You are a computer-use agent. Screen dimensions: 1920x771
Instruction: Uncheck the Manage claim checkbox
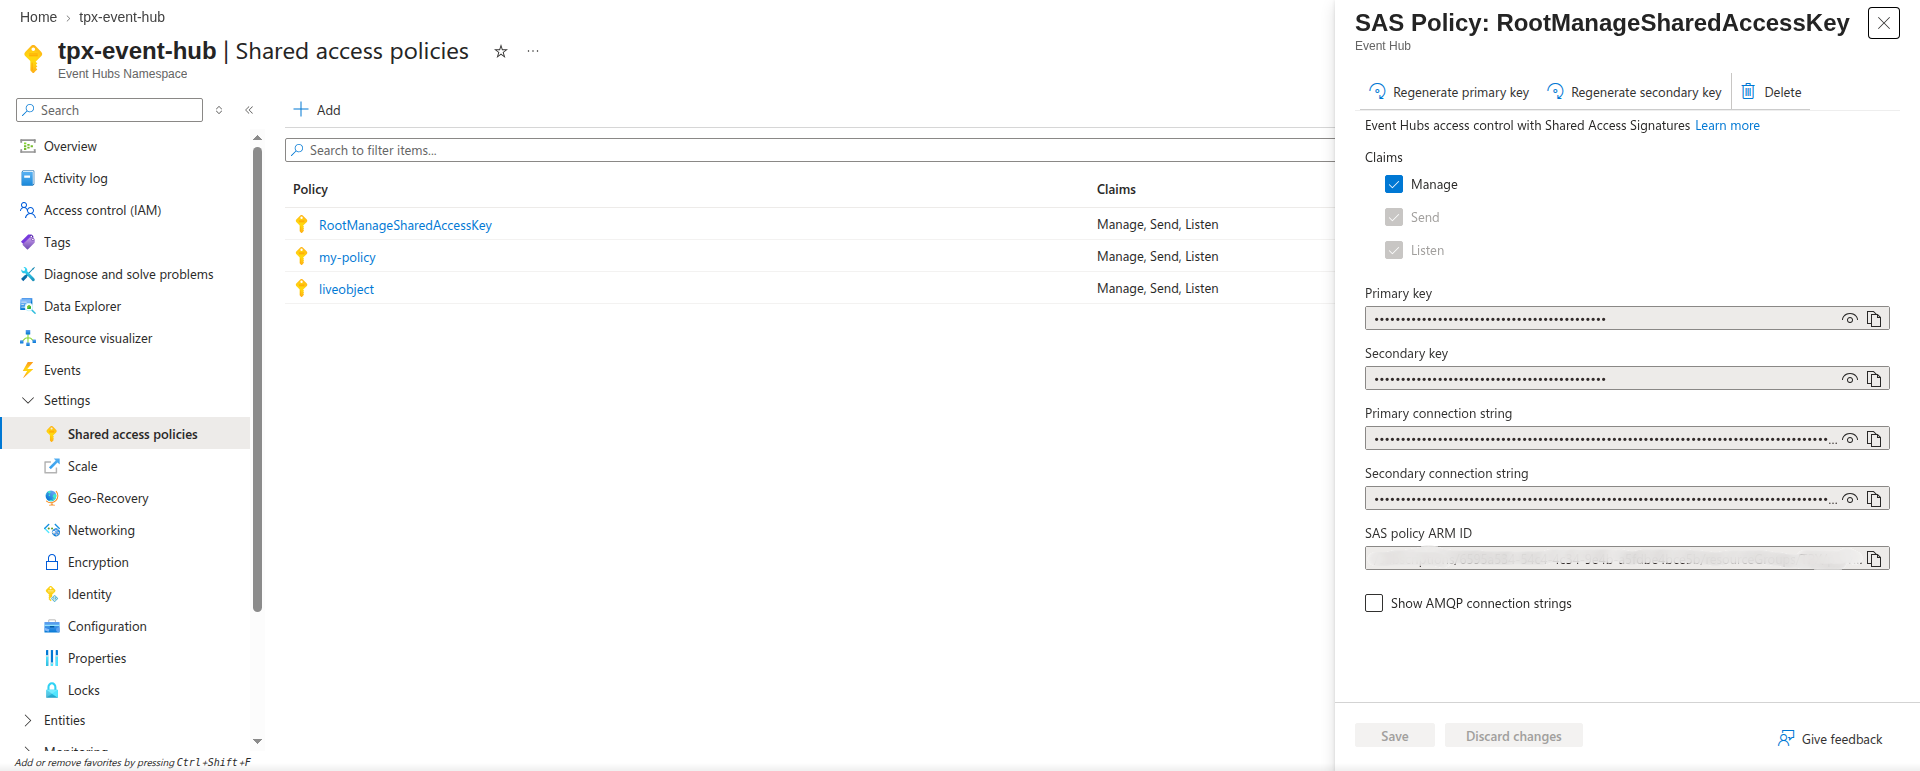[1394, 184]
